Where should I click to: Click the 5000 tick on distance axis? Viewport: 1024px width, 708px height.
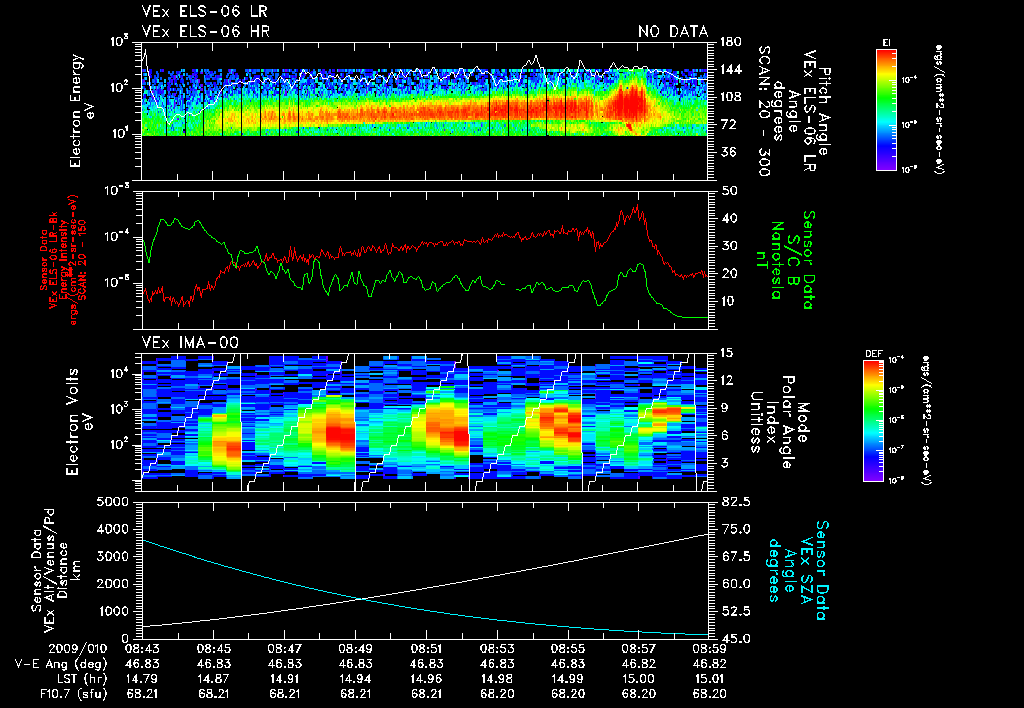coord(112,502)
